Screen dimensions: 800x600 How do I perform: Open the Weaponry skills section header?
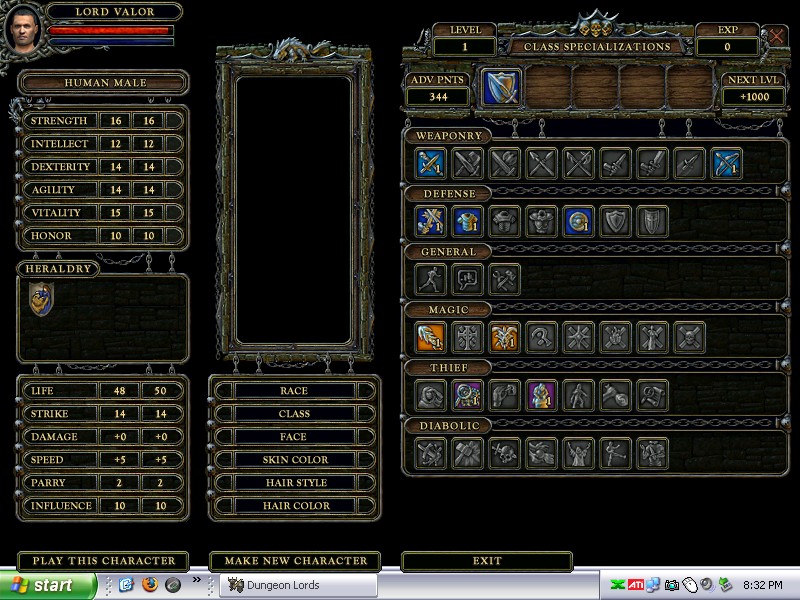(x=448, y=136)
